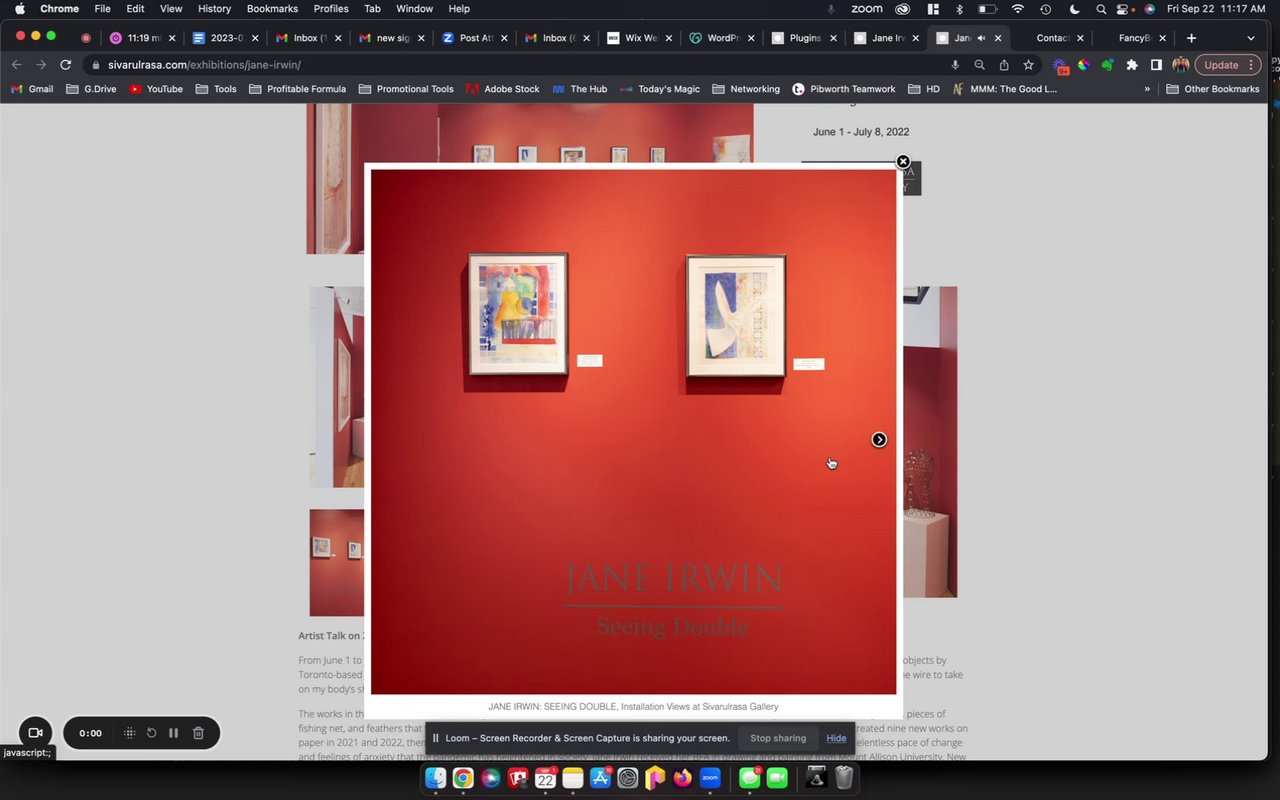Open the G.Drive bookmark folder
The height and width of the screenshot is (800, 1280).
(91, 89)
